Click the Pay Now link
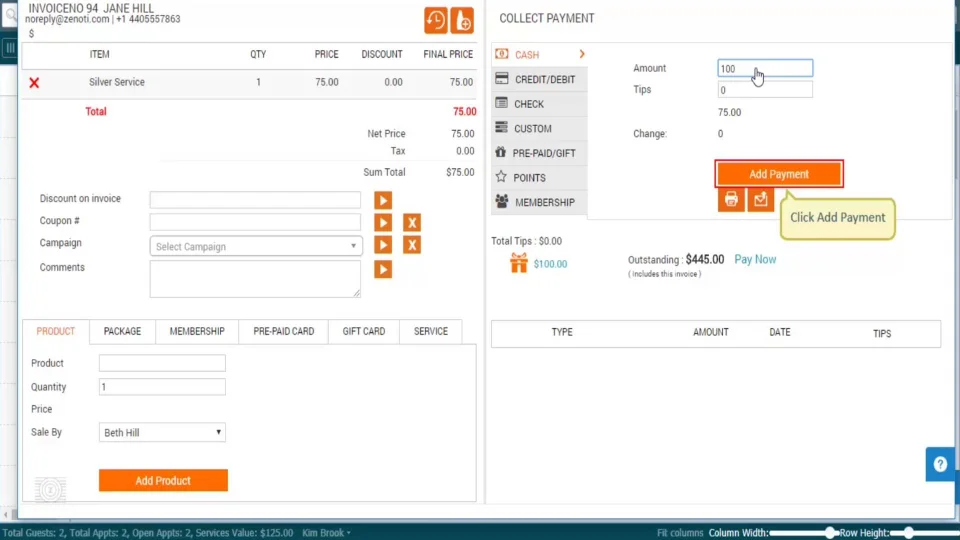Viewport: 960px width, 540px height. [755, 259]
